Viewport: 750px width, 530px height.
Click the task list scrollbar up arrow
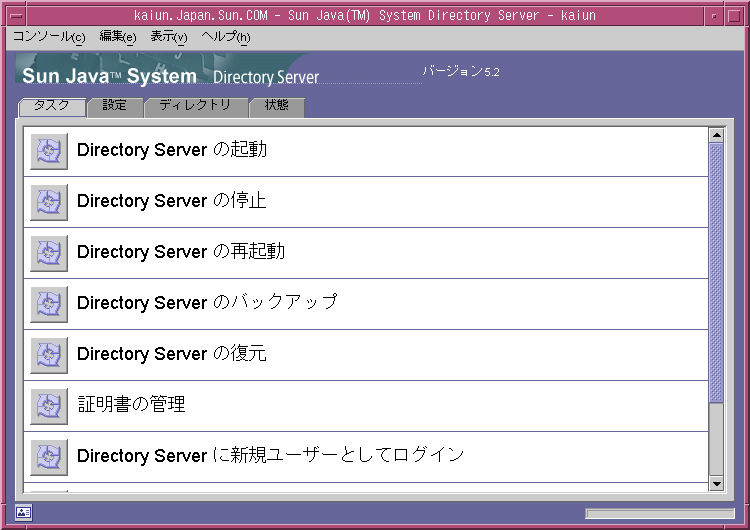pos(716,135)
